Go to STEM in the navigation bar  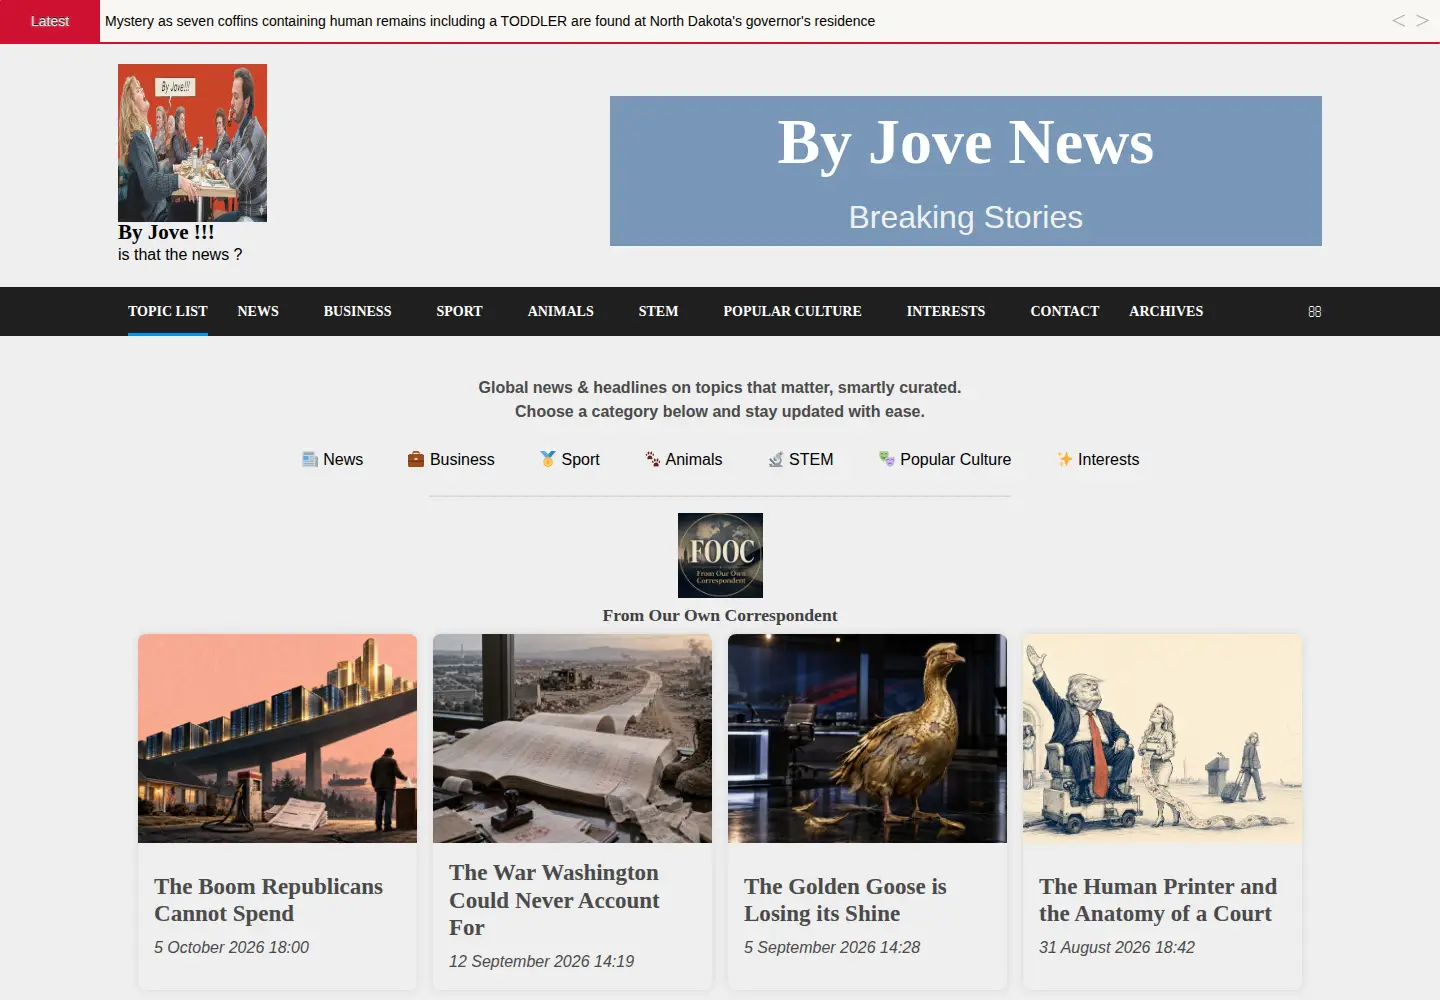[658, 311]
